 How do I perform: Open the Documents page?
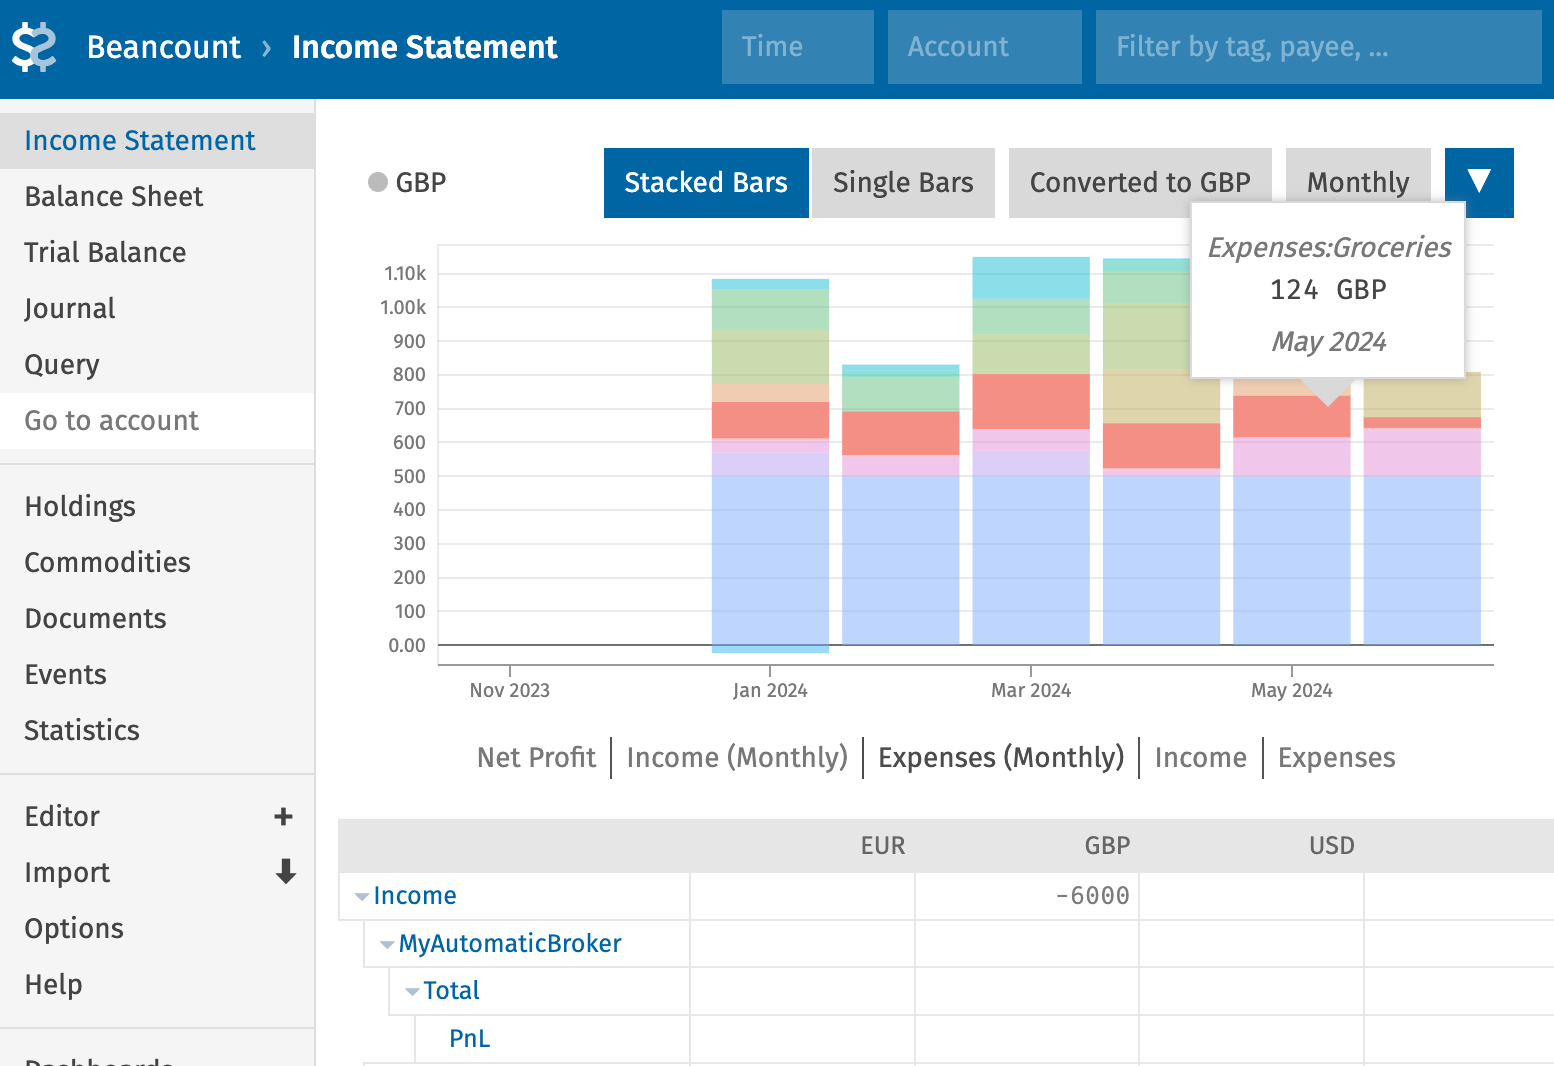click(157, 619)
